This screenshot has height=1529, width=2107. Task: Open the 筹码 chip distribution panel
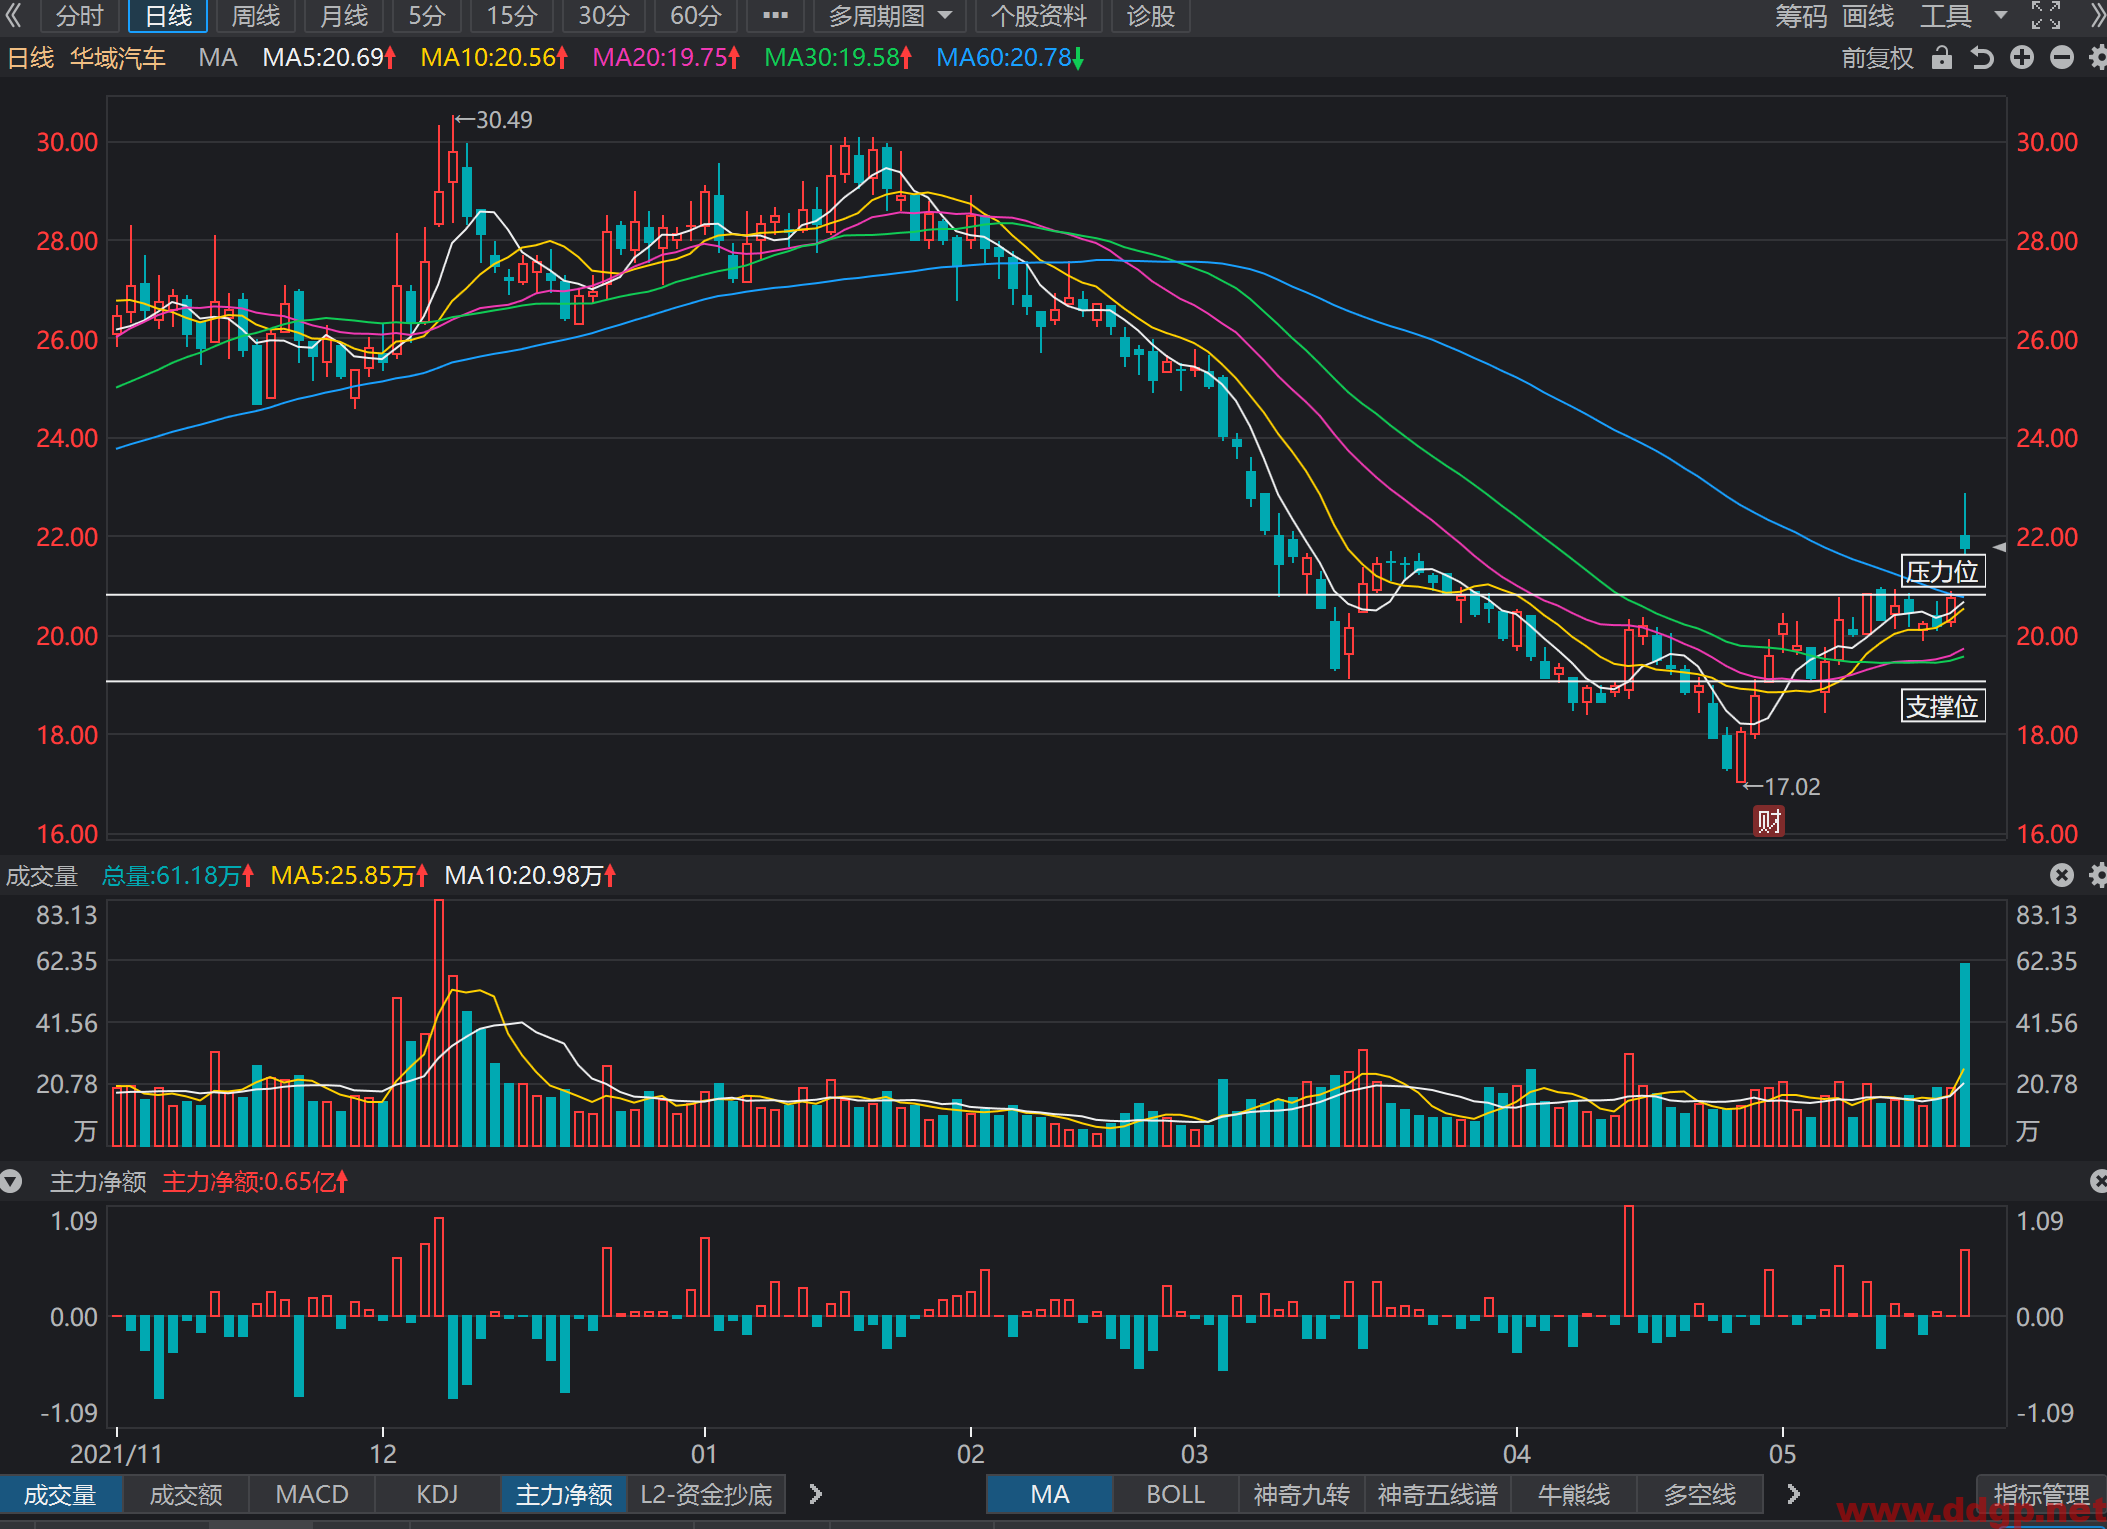pos(1800,15)
